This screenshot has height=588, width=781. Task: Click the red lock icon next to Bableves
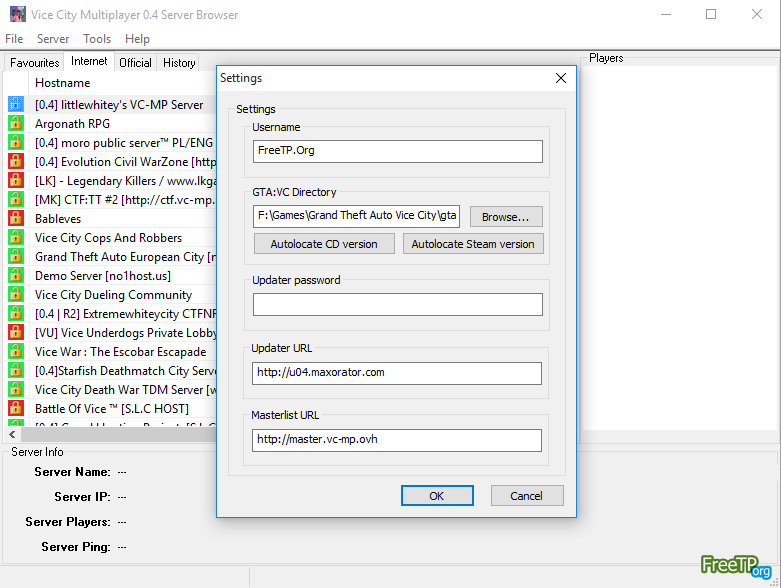(15, 218)
